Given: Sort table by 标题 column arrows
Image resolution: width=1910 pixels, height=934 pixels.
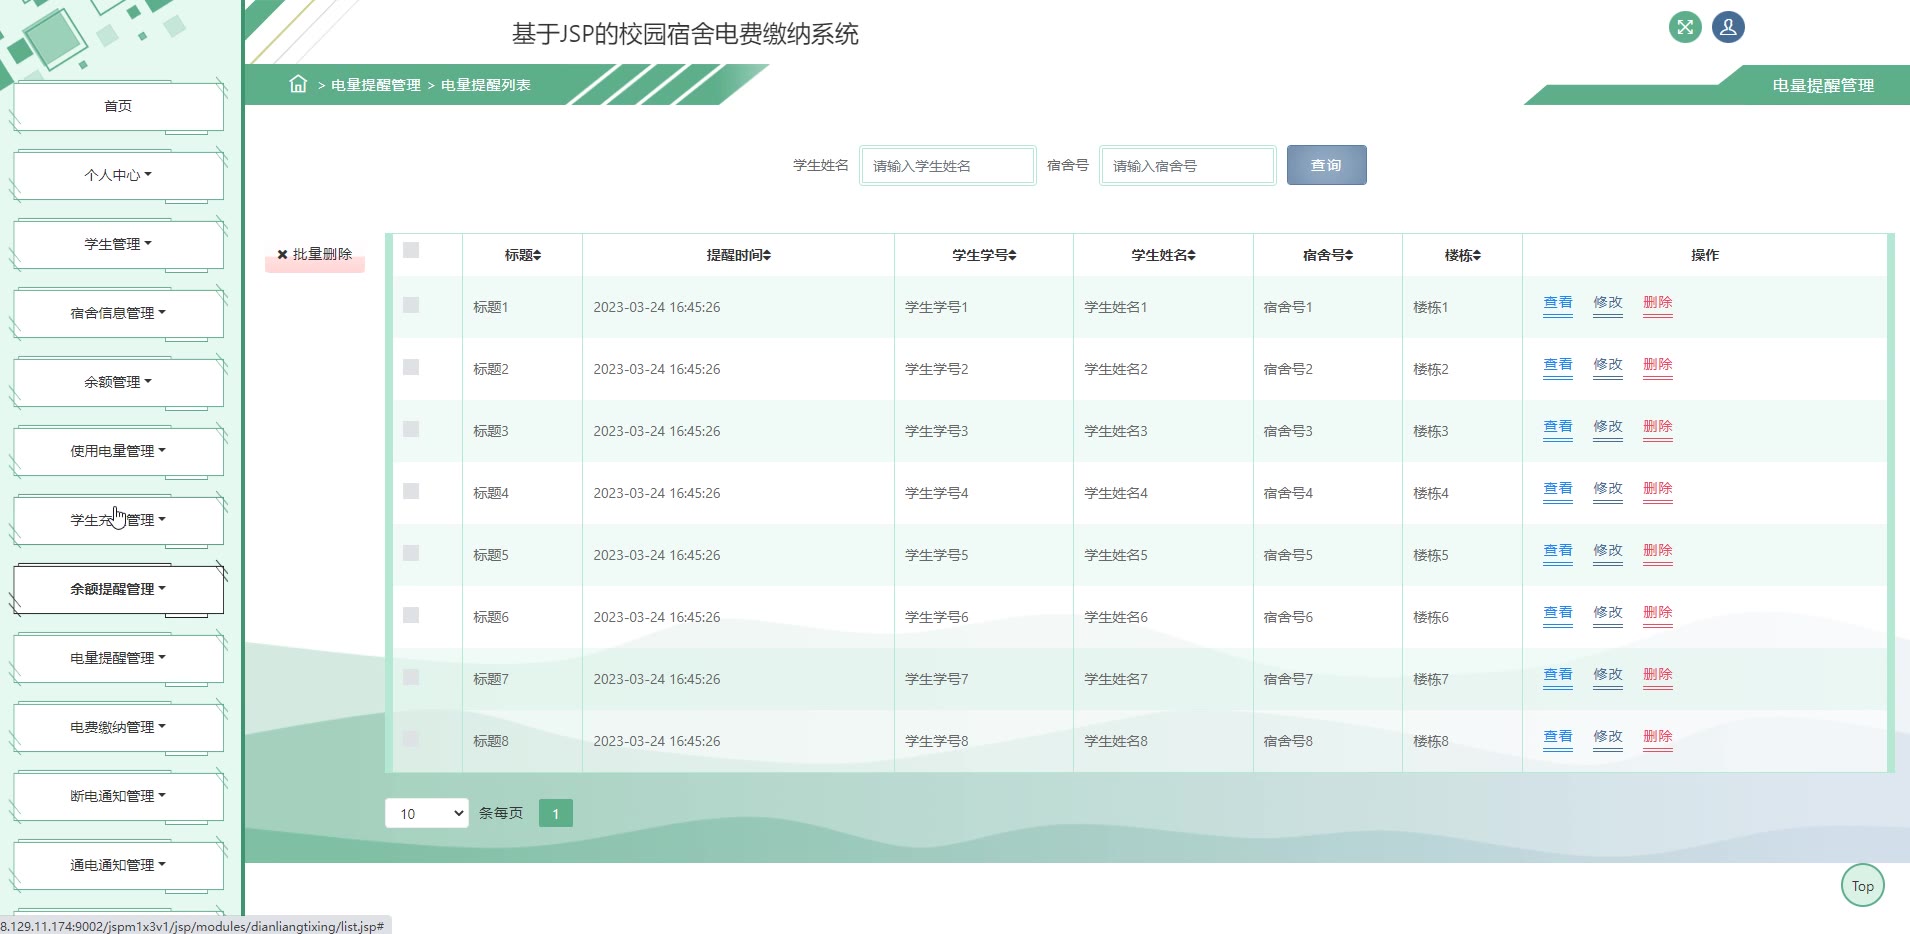Looking at the screenshot, I should (x=537, y=256).
